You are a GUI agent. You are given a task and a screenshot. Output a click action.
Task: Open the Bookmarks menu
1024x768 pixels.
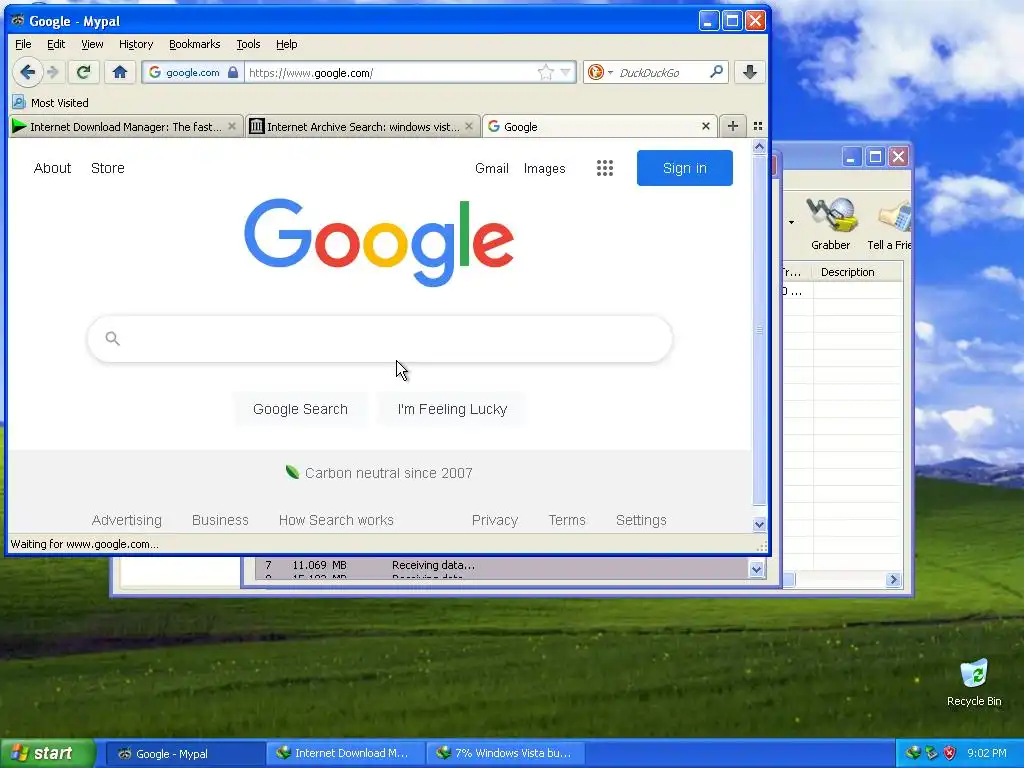point(195,44)
